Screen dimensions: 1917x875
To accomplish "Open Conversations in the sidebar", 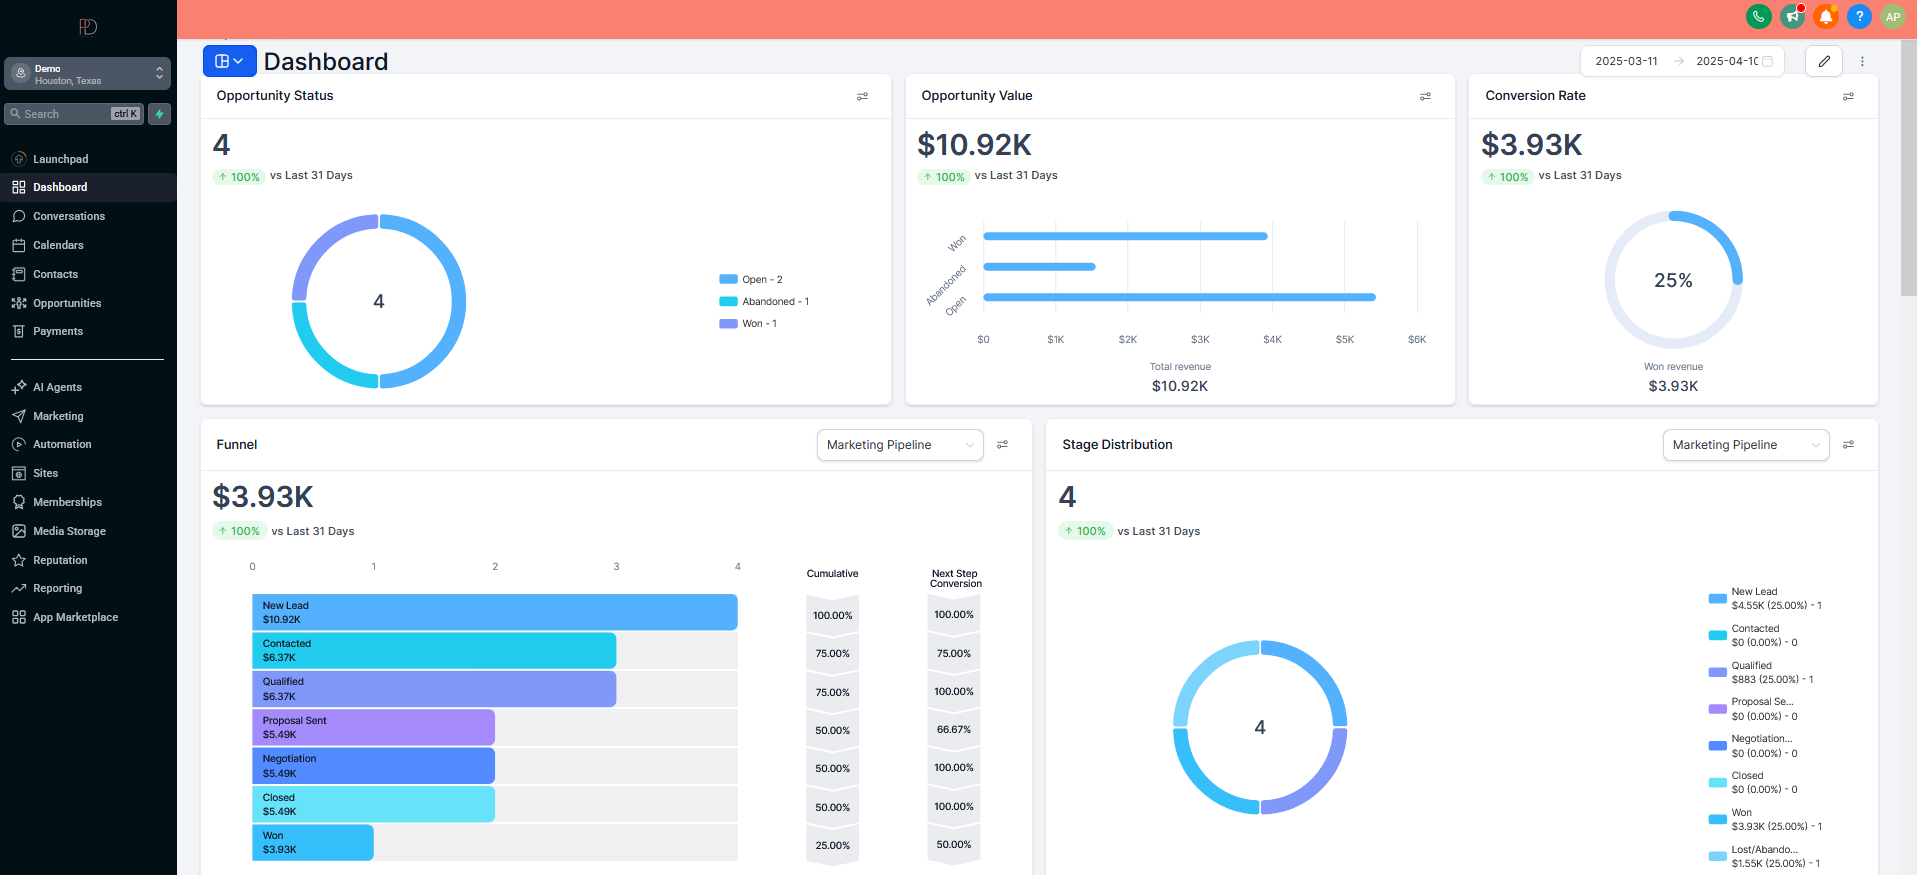I will 68,216.
